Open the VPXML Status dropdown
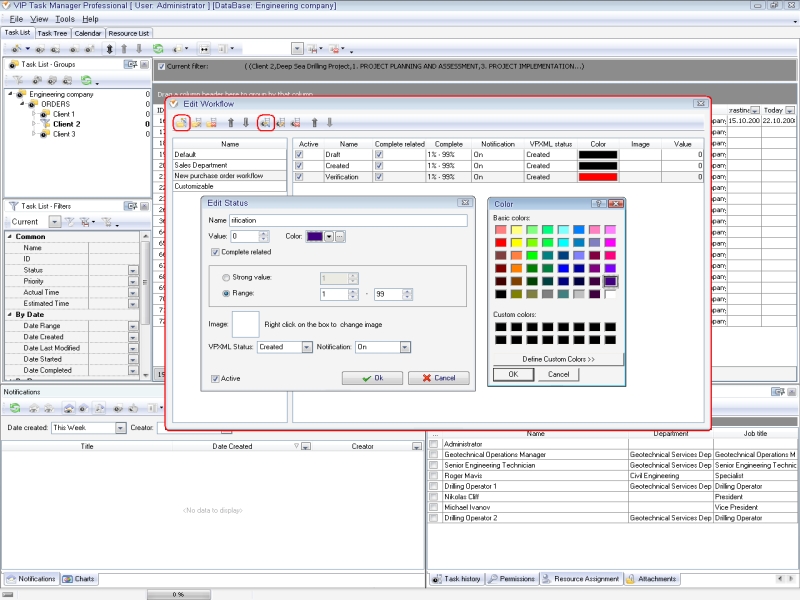800x600 pixels. click(x=306, y=347)
